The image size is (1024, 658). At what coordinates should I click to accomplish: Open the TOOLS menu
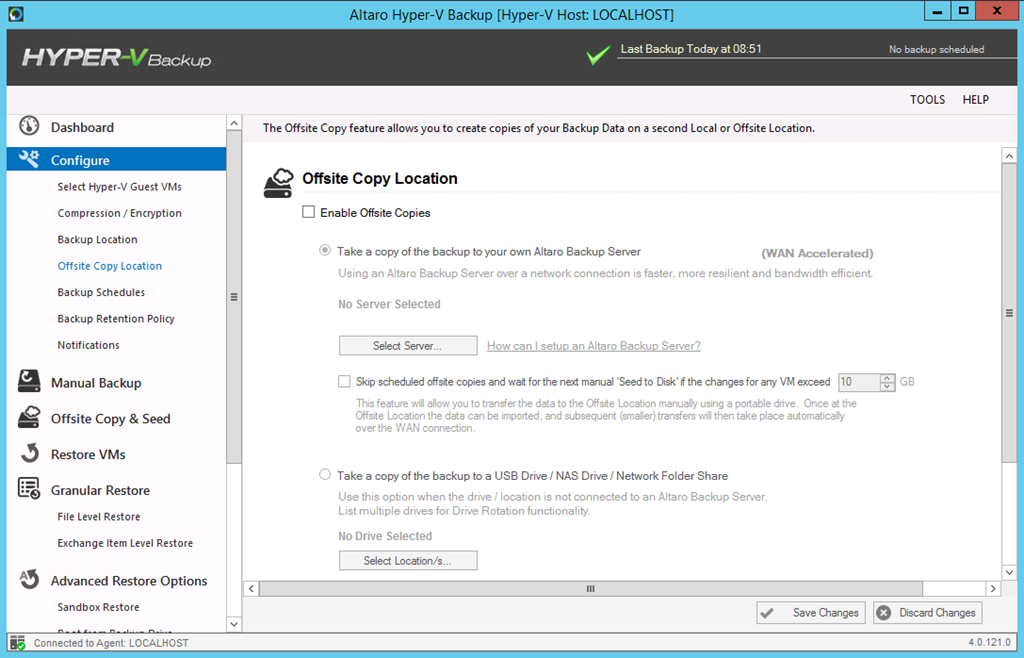pos(927,99)
